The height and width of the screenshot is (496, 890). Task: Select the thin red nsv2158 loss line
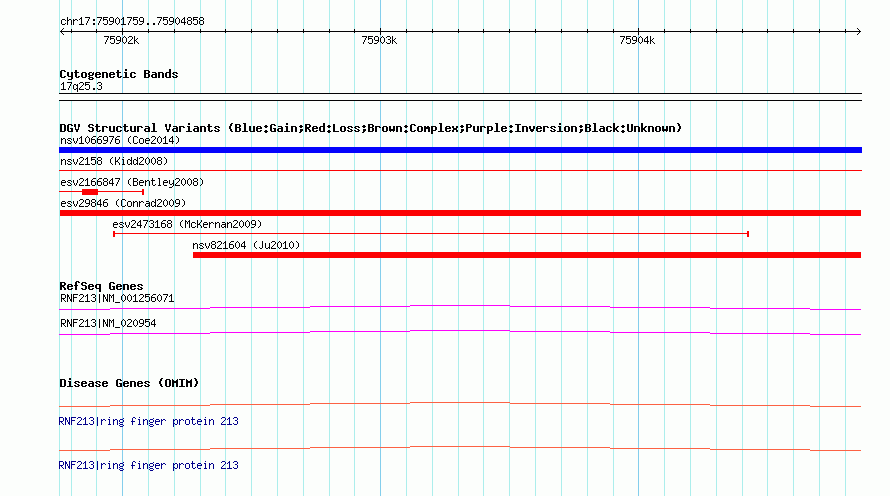pos(460,170)
